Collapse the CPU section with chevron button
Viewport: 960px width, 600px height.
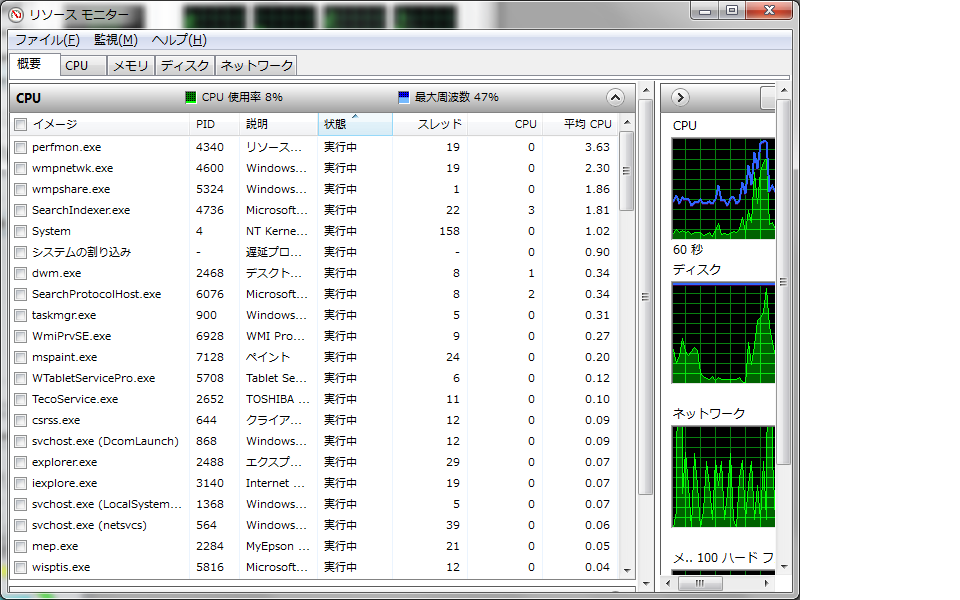[x=615, y=97]
